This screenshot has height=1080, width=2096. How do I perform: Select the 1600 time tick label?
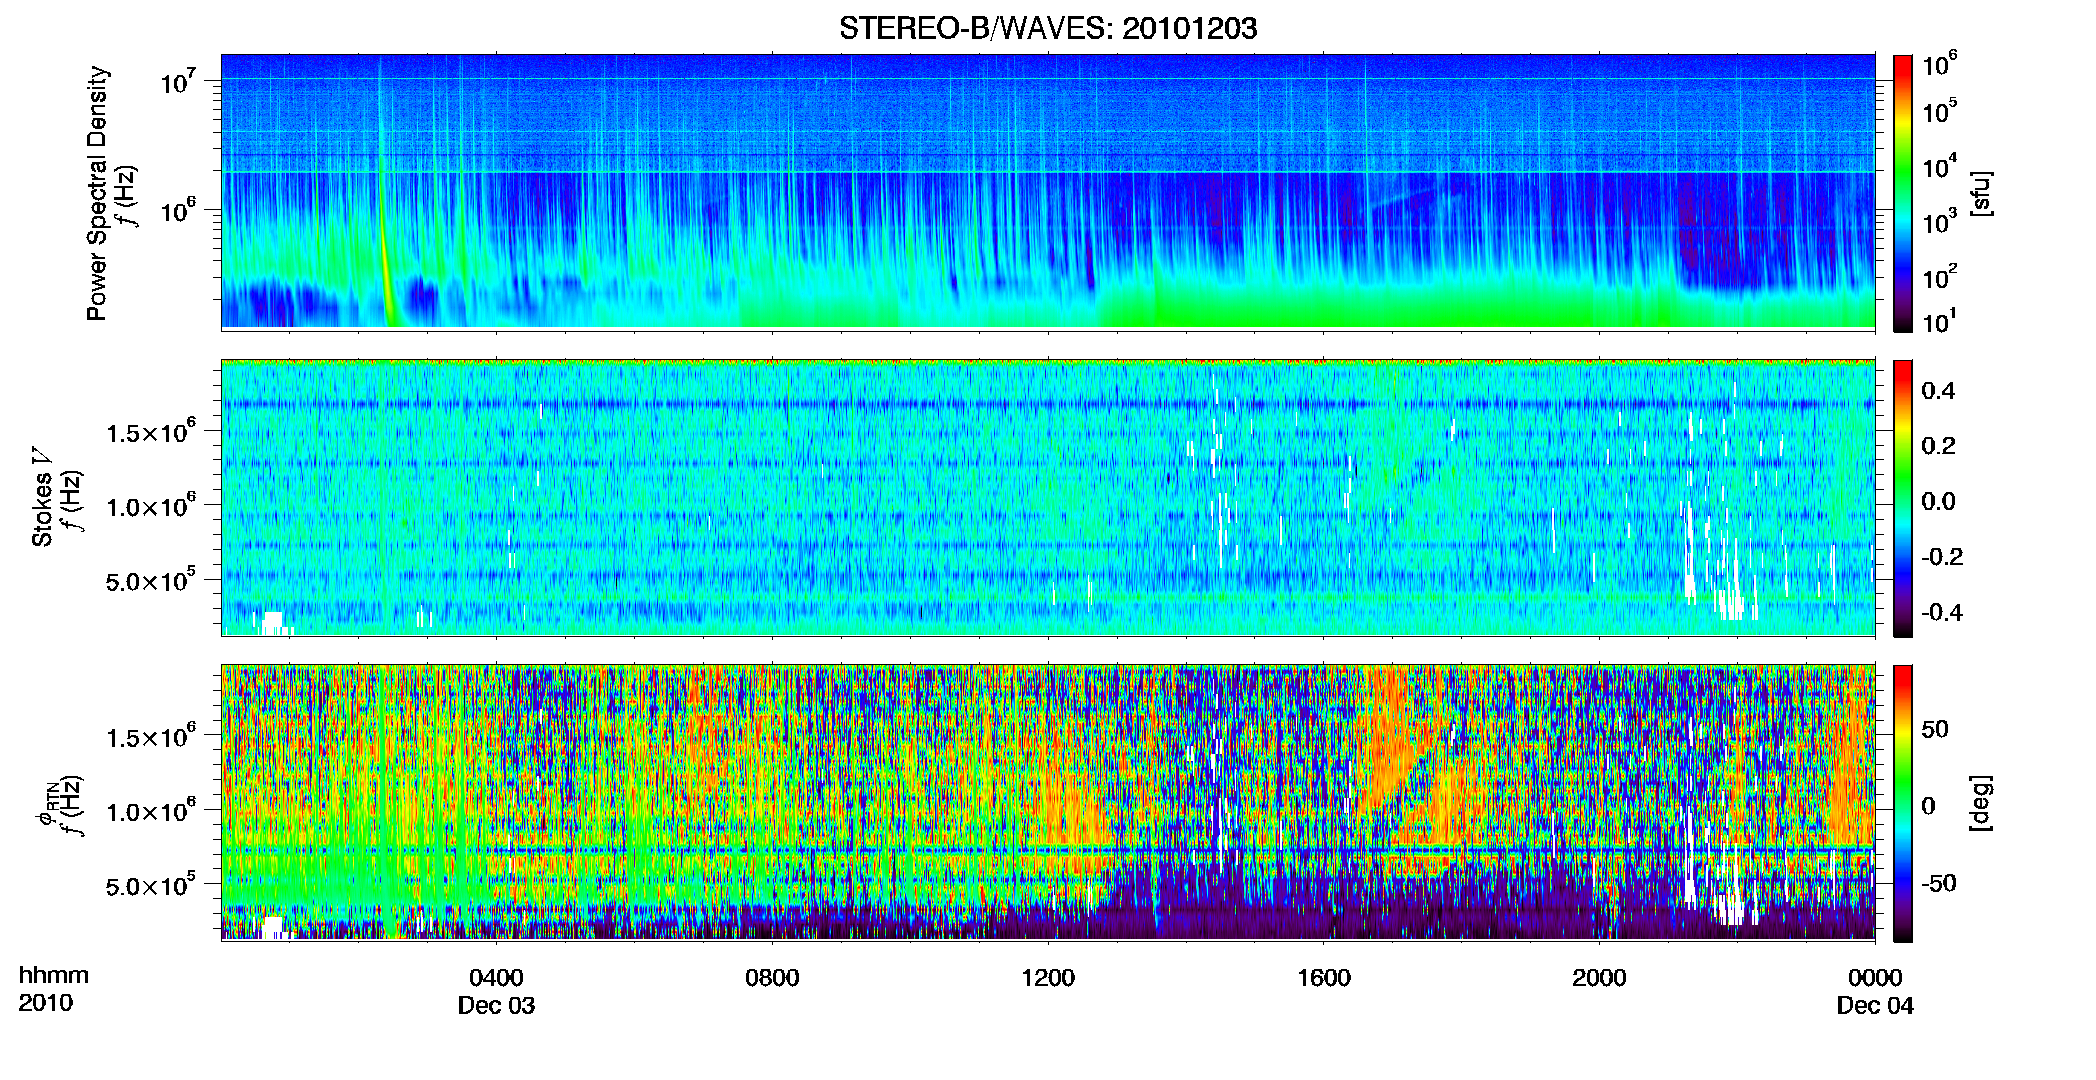coord(1324,977)
